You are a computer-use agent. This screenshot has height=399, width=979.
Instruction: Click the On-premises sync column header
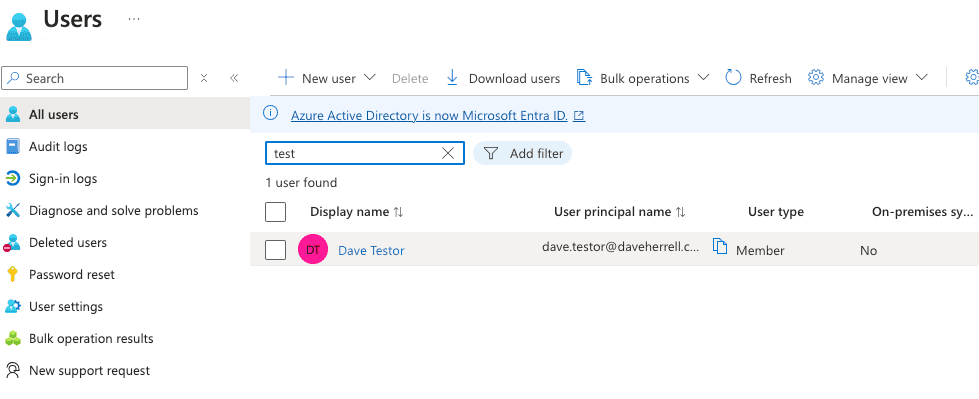click(x=923, y=212)
